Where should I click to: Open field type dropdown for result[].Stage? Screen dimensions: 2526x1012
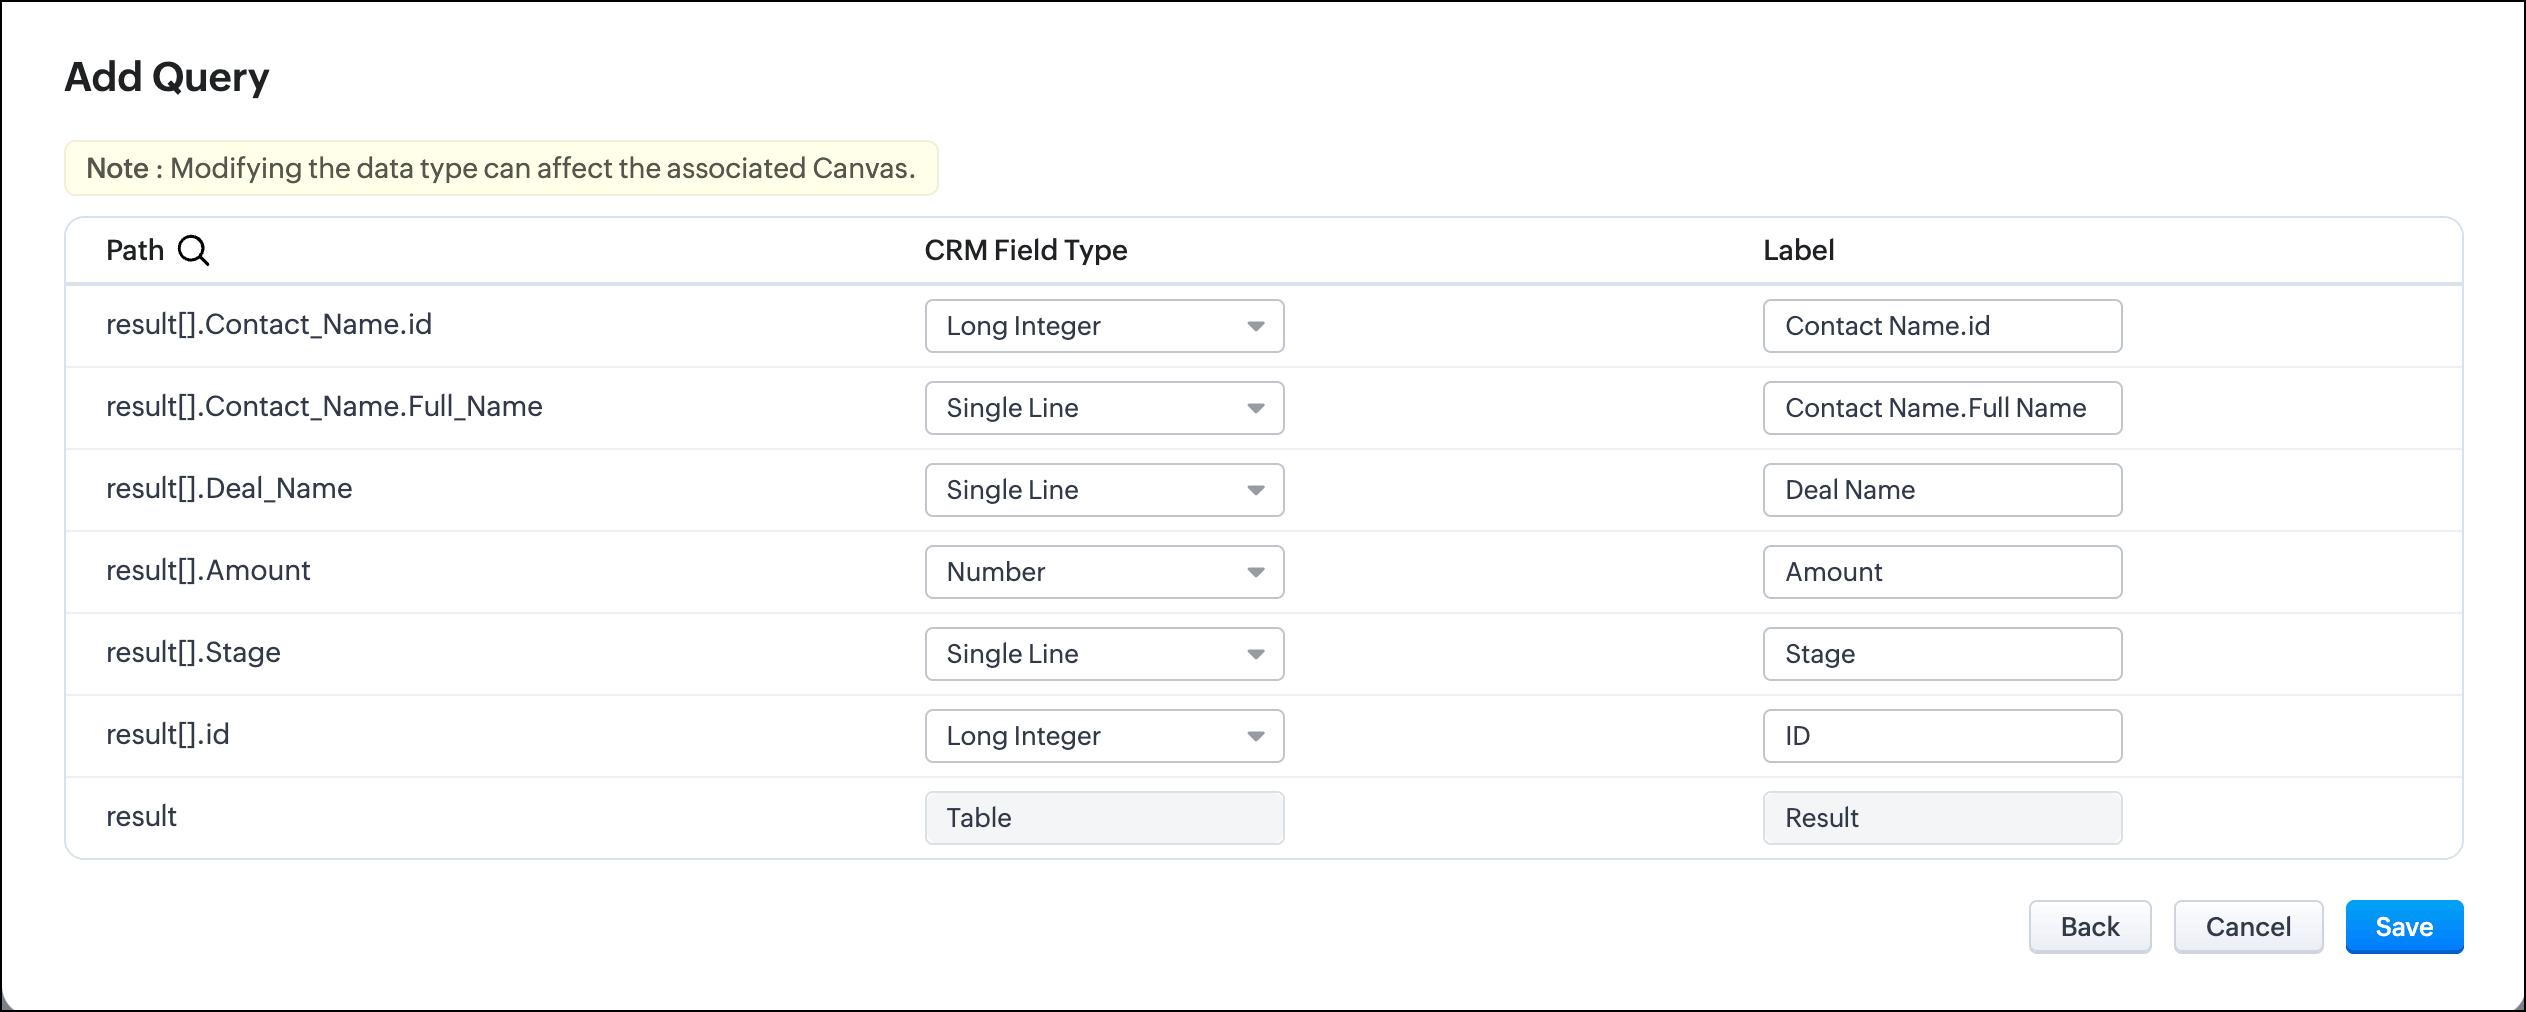1104,654
